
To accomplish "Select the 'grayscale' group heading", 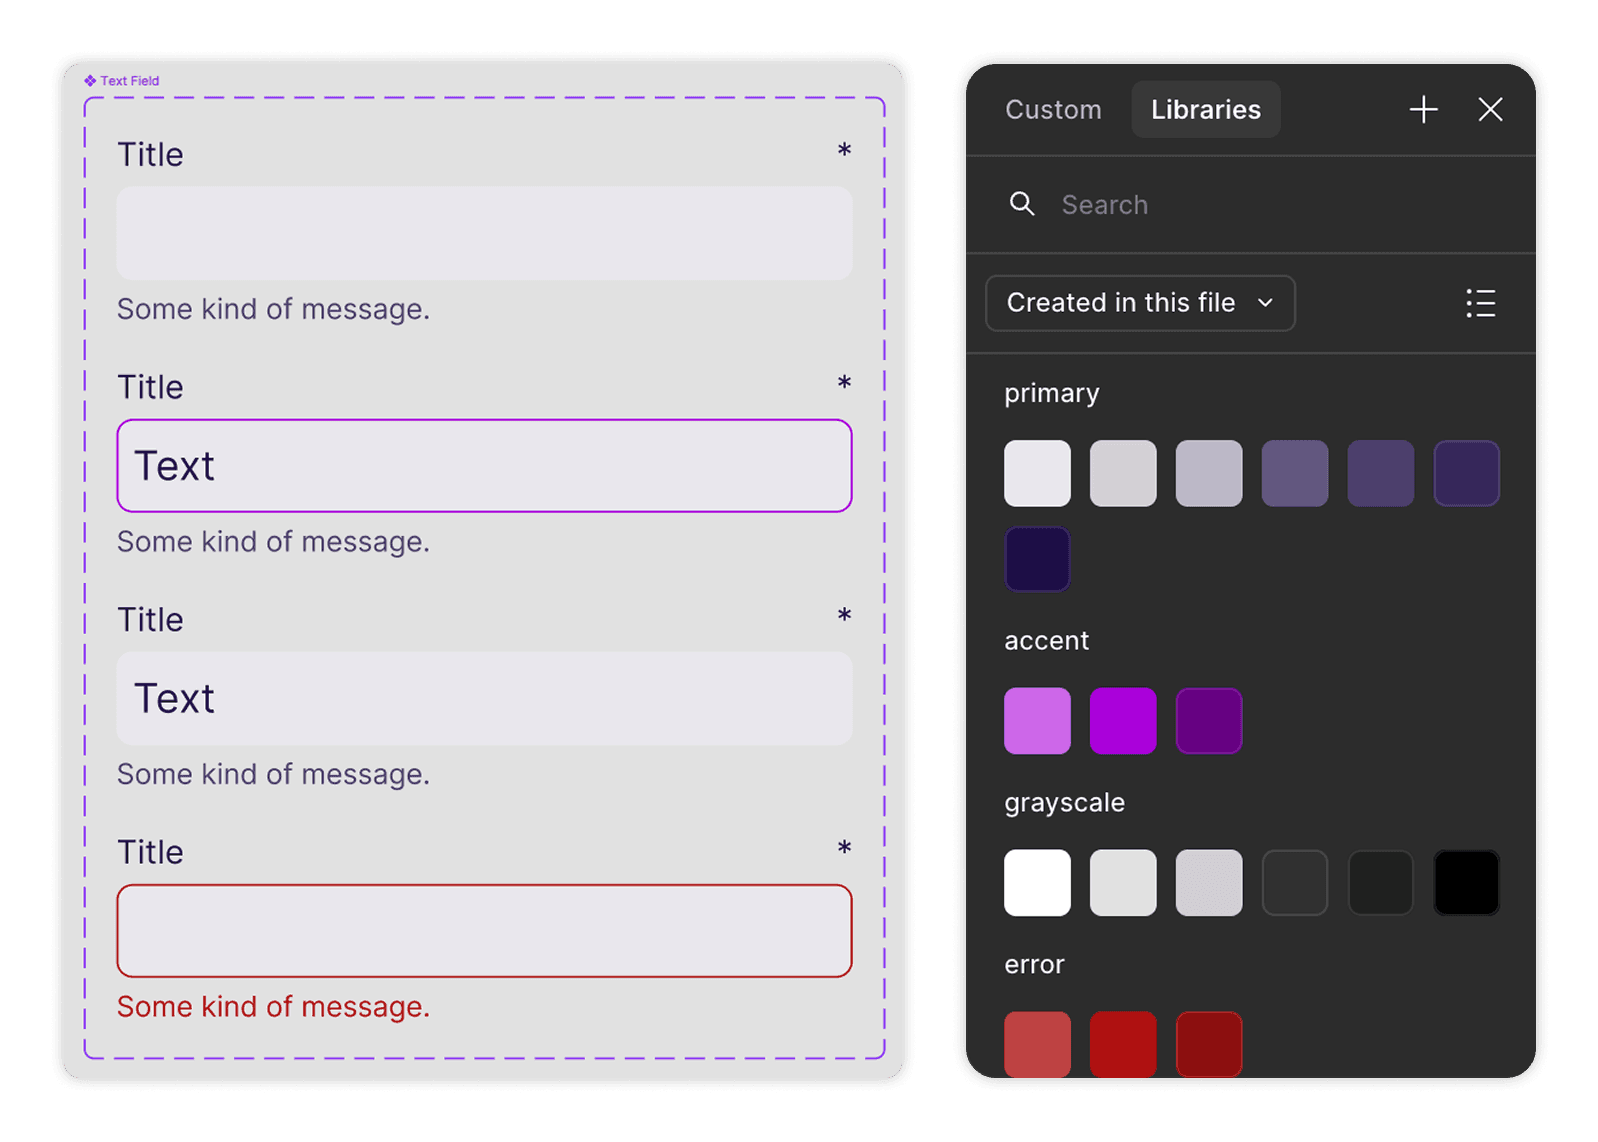I will 1064,803.
